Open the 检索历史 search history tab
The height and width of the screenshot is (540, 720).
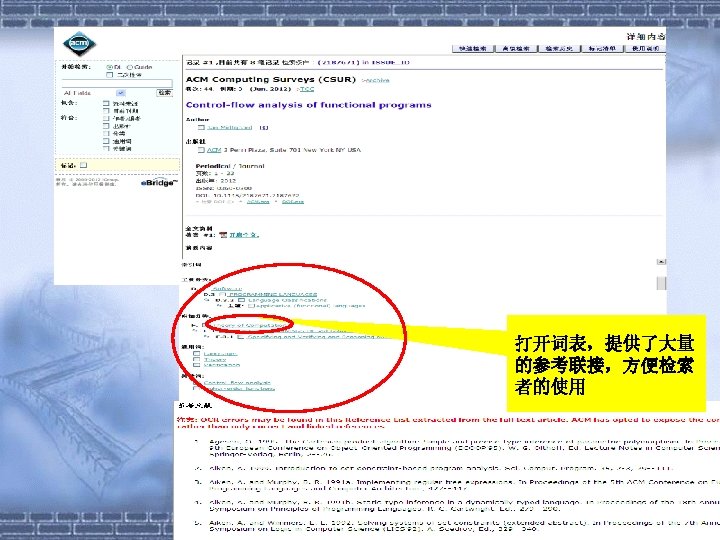[x=559, y=48]
